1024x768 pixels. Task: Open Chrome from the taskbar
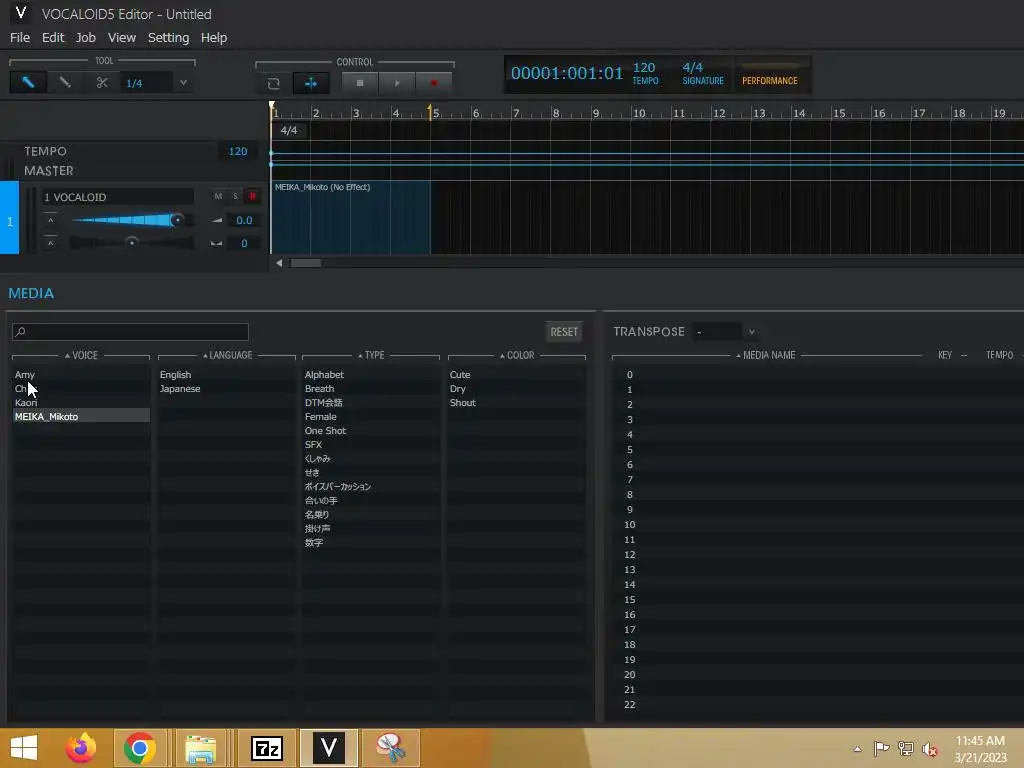[140, 748]
